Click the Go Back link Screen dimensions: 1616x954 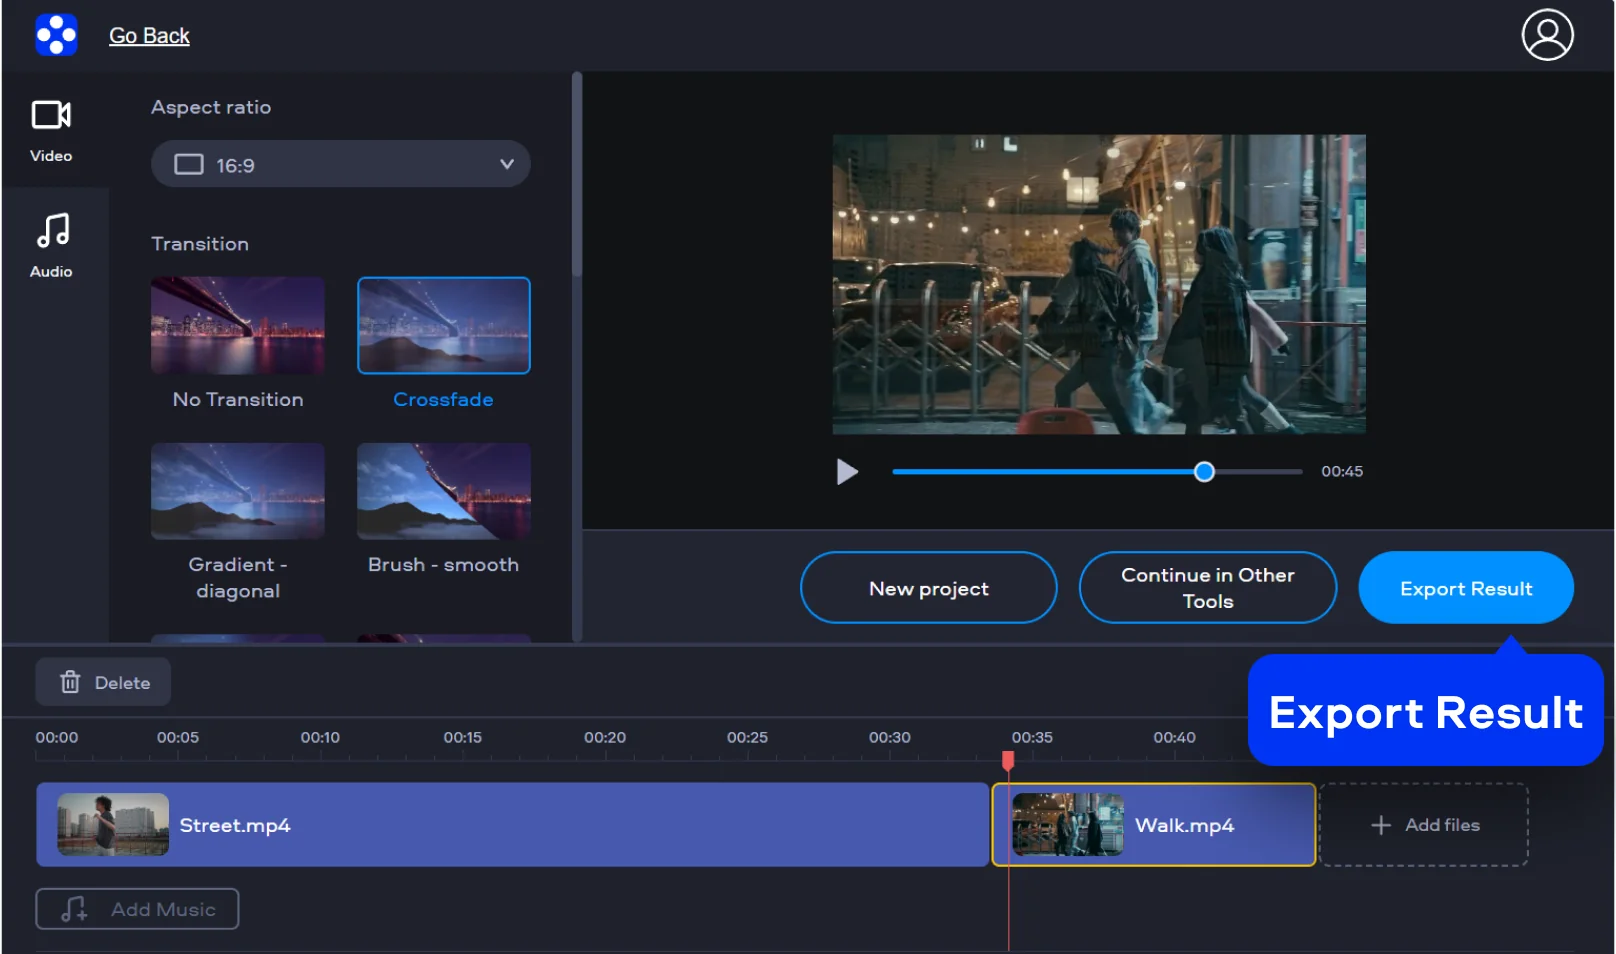149,36
